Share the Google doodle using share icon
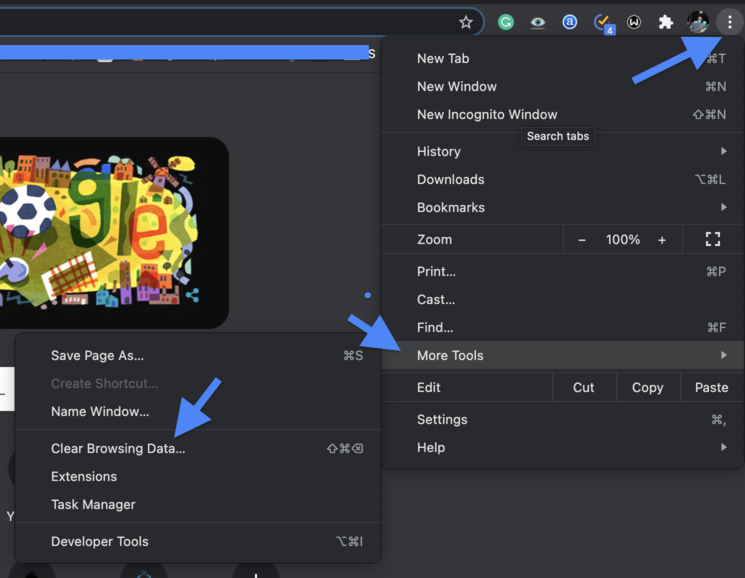The width and height of the screenshot is (745, 578). point(192,295)
